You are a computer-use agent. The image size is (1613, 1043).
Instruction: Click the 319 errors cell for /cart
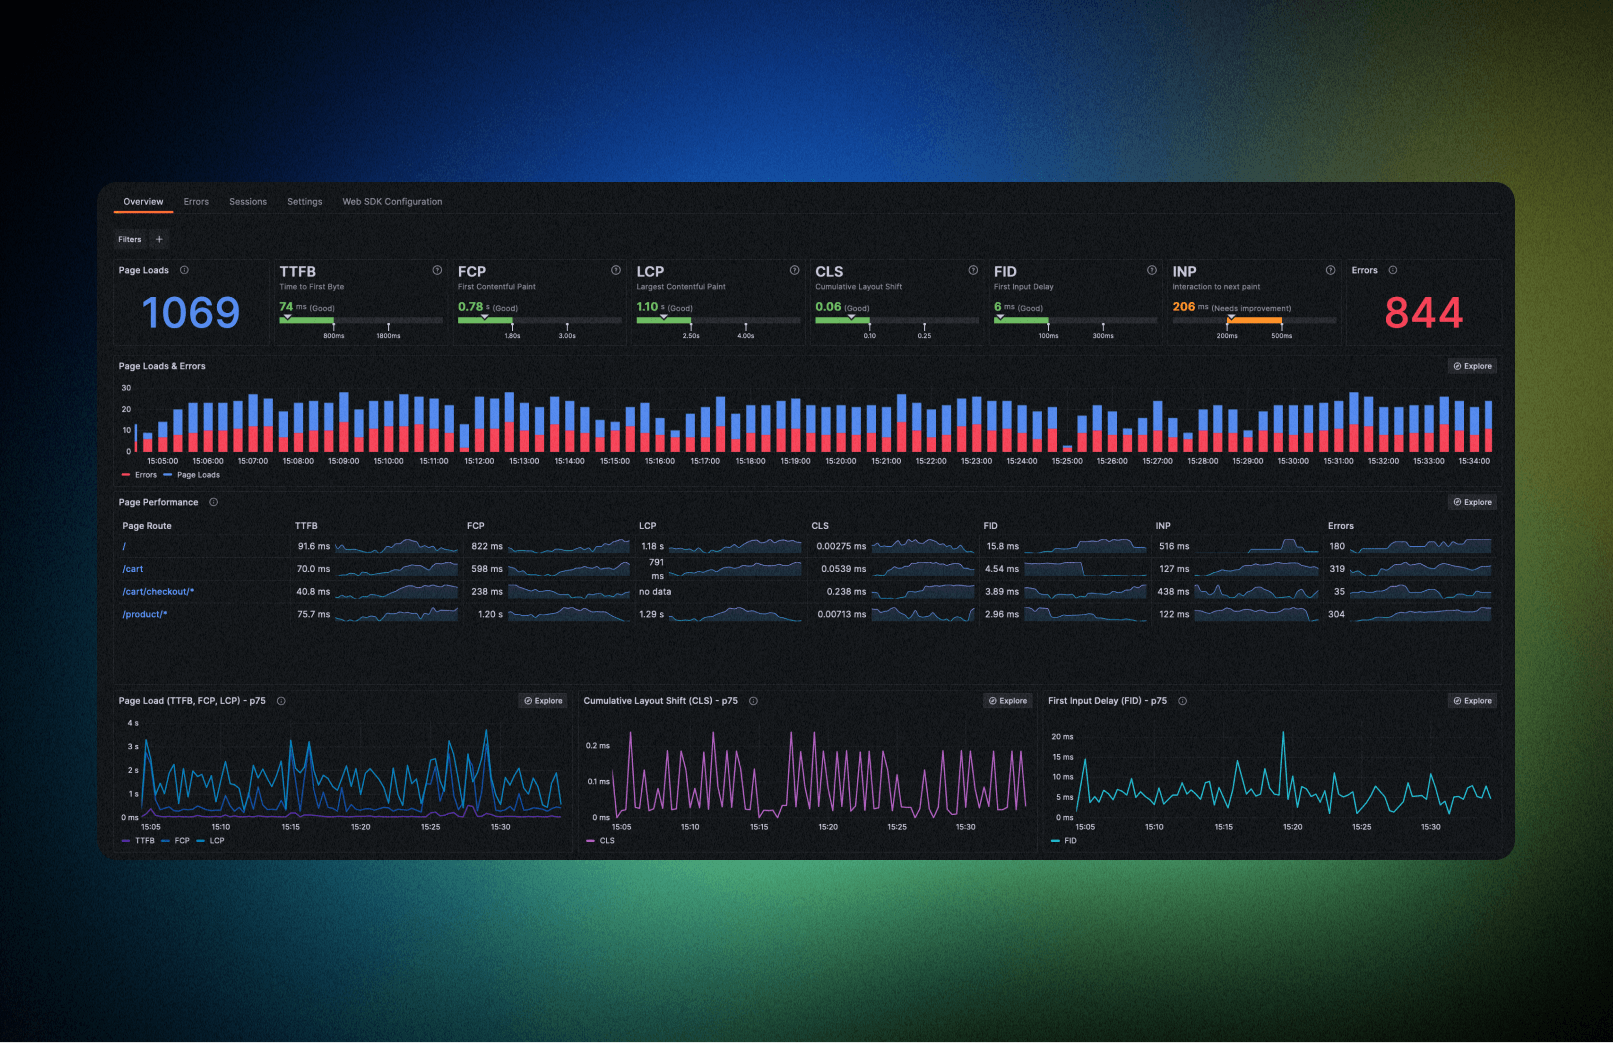(x=1337, y=569)
